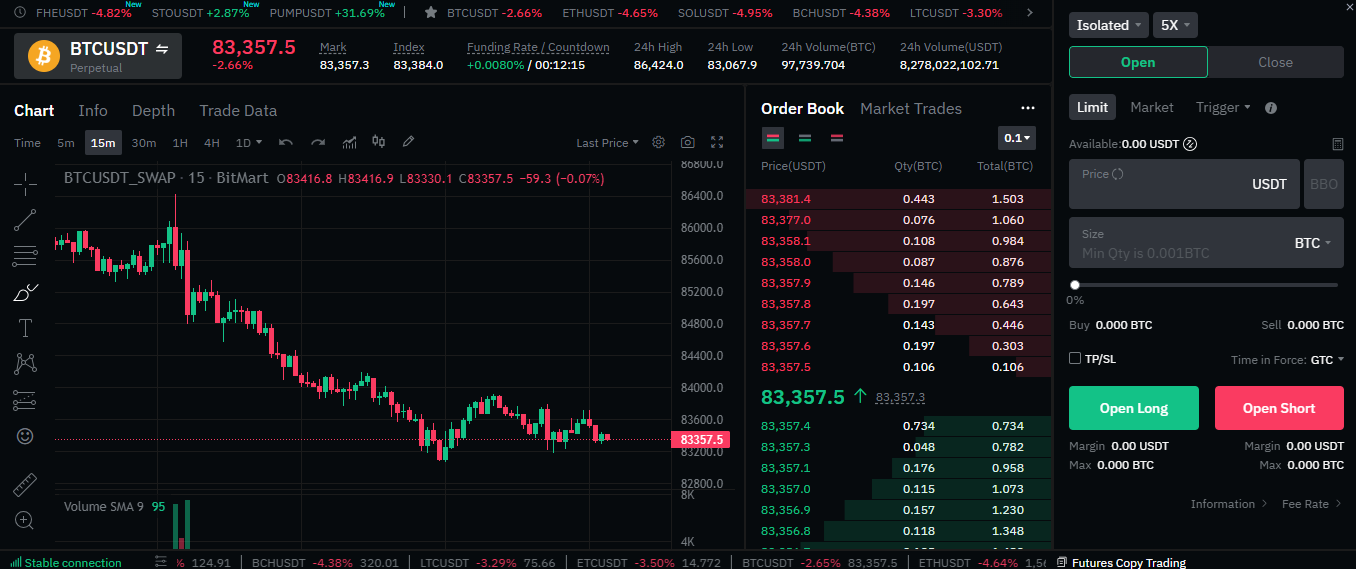
Task: Change the candlestick chart style
Action: coord(378,143)
